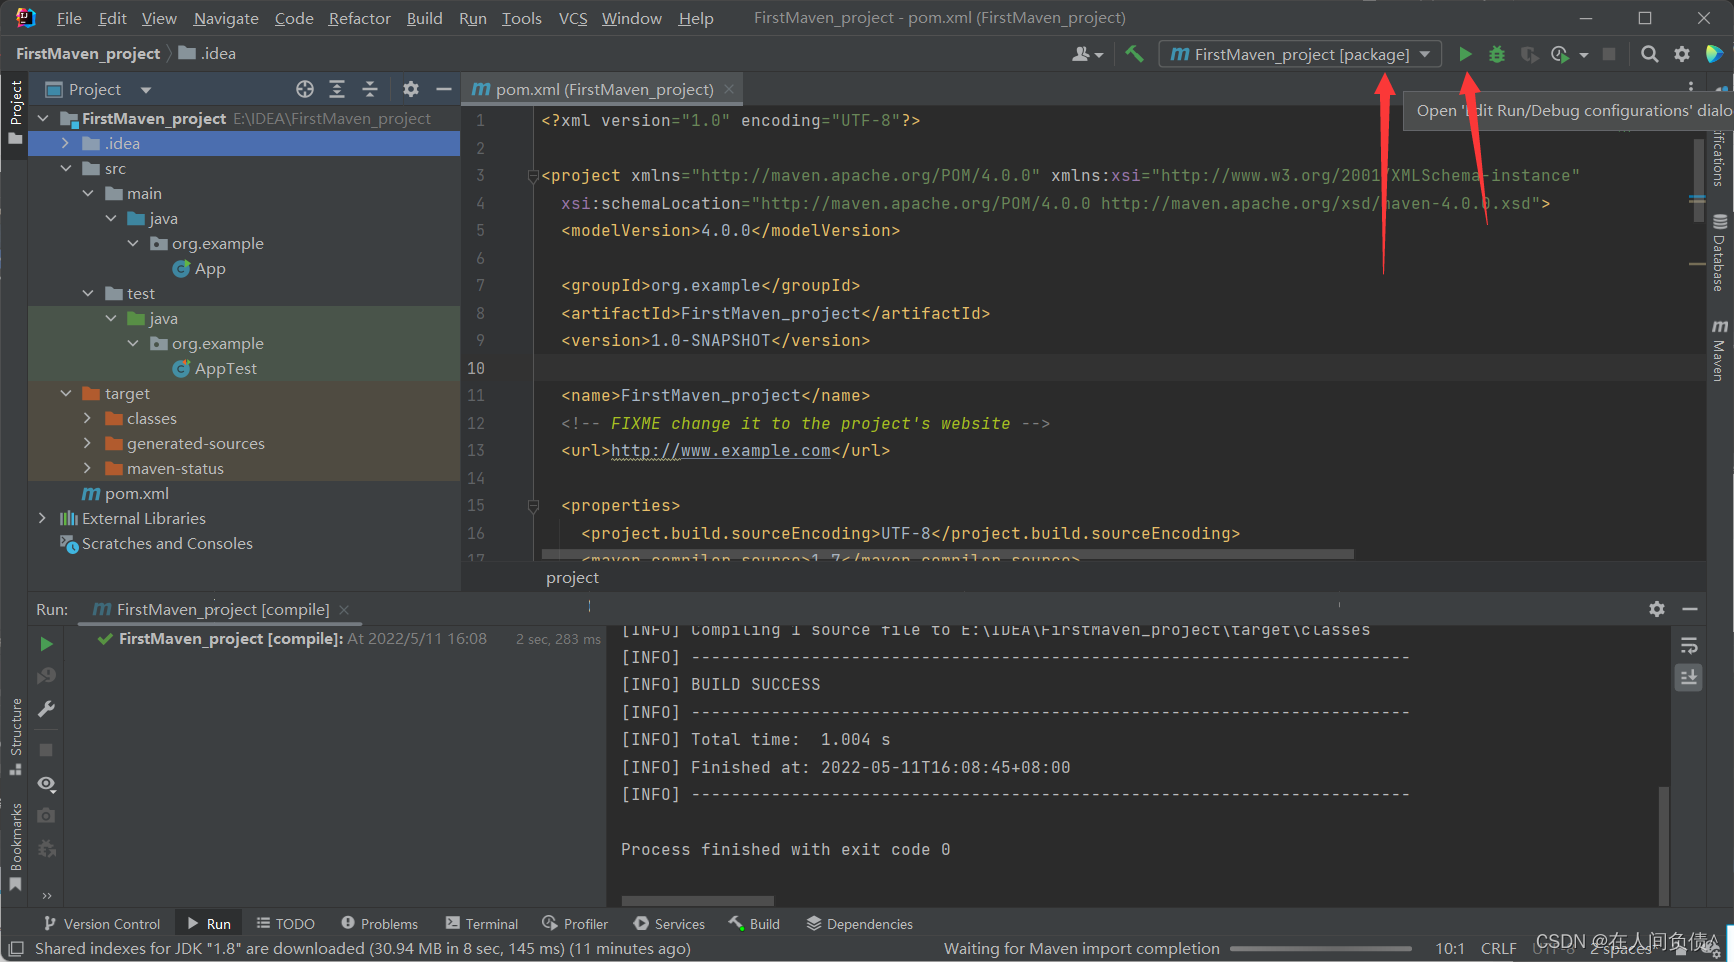Rerun the build in the Run tool window

tap(46, 644)
